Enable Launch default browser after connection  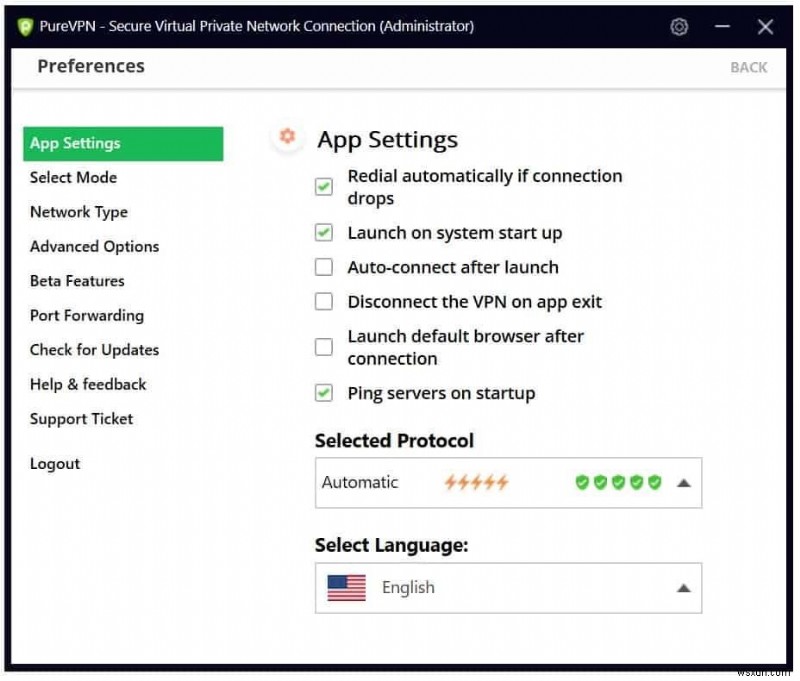(323, 347)
